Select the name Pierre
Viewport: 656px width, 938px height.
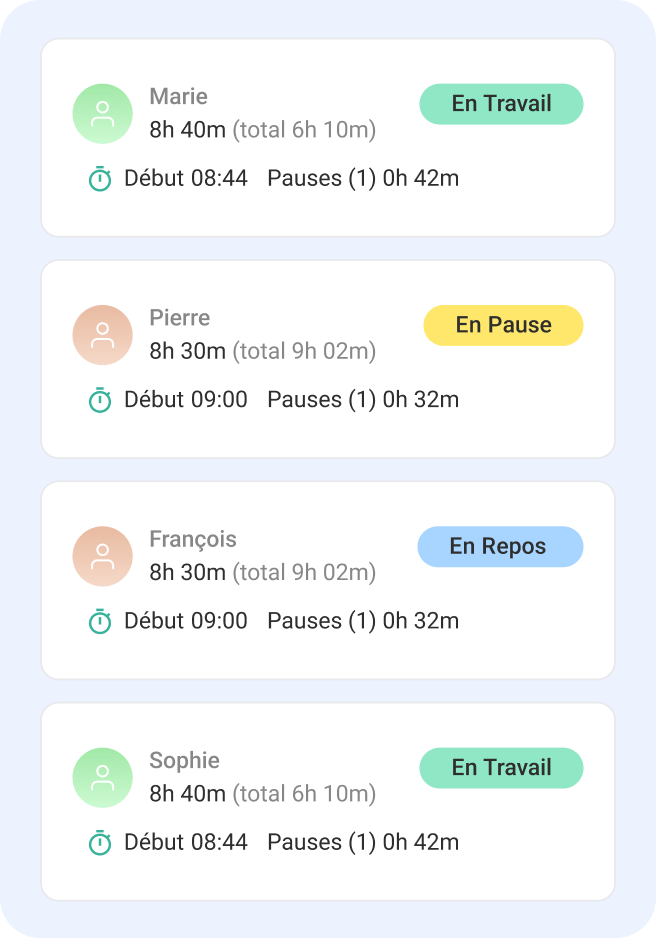(x=179, y=318)
